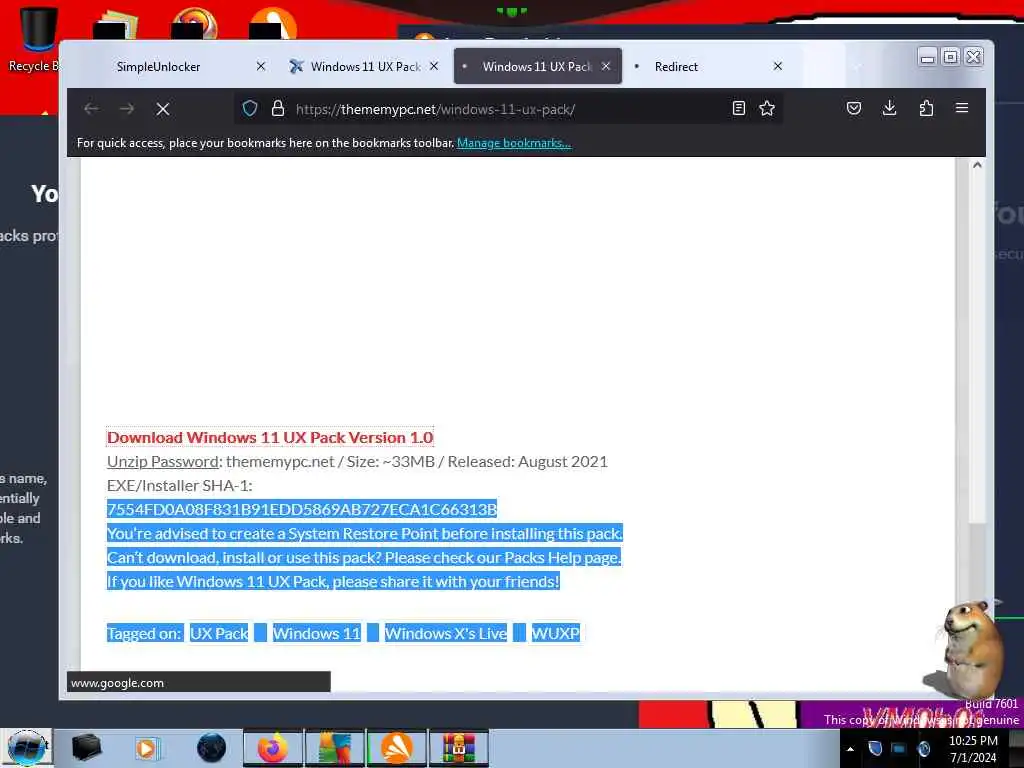
Task: Switch to the first Windows 11 UX Pack tab
Action: coord(366,67)
